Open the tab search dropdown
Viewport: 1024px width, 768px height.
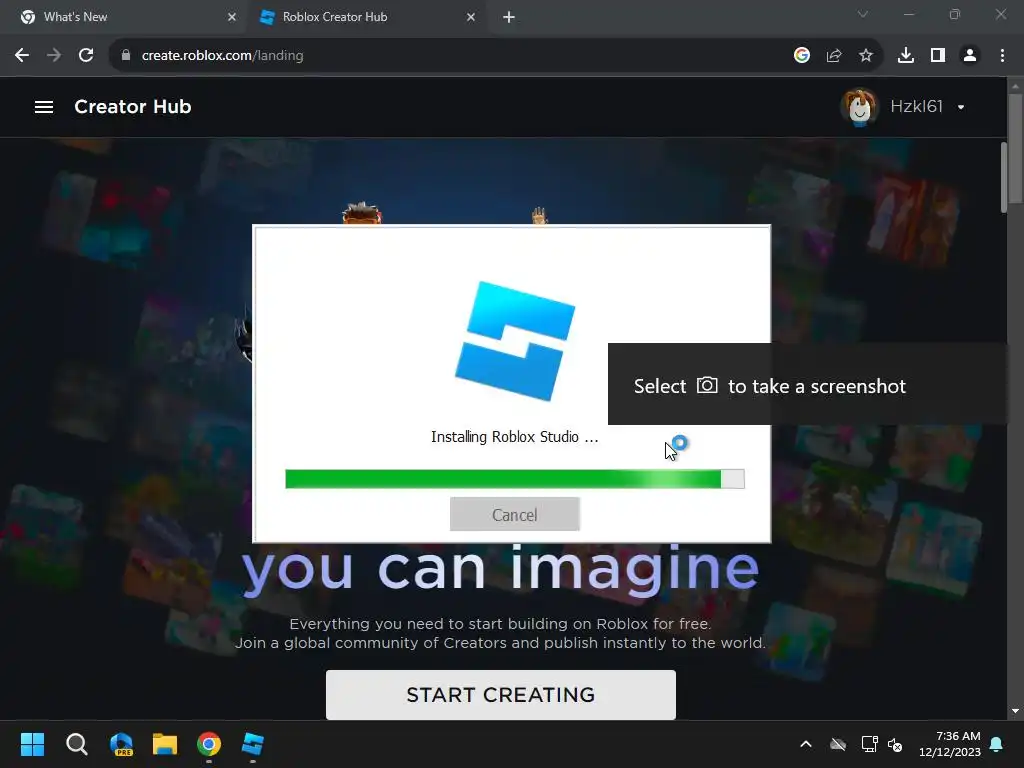[x=863, y=14]
